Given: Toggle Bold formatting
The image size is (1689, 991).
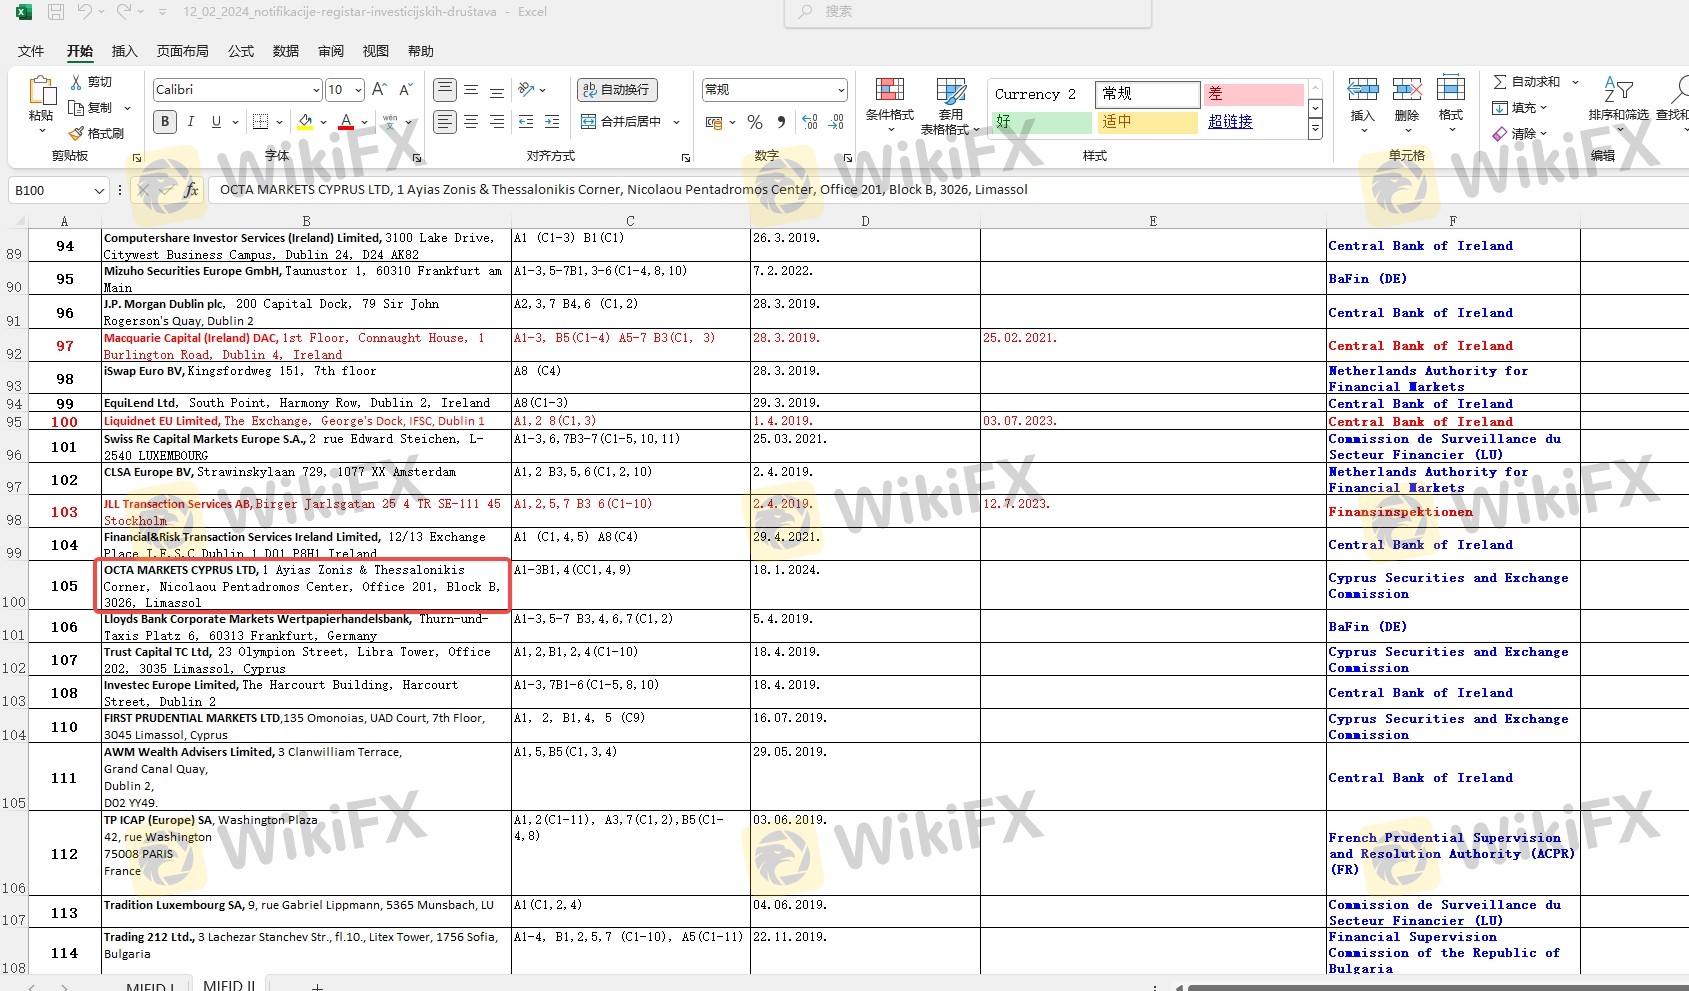Looking at the screenshot, I should pos(165,122).
